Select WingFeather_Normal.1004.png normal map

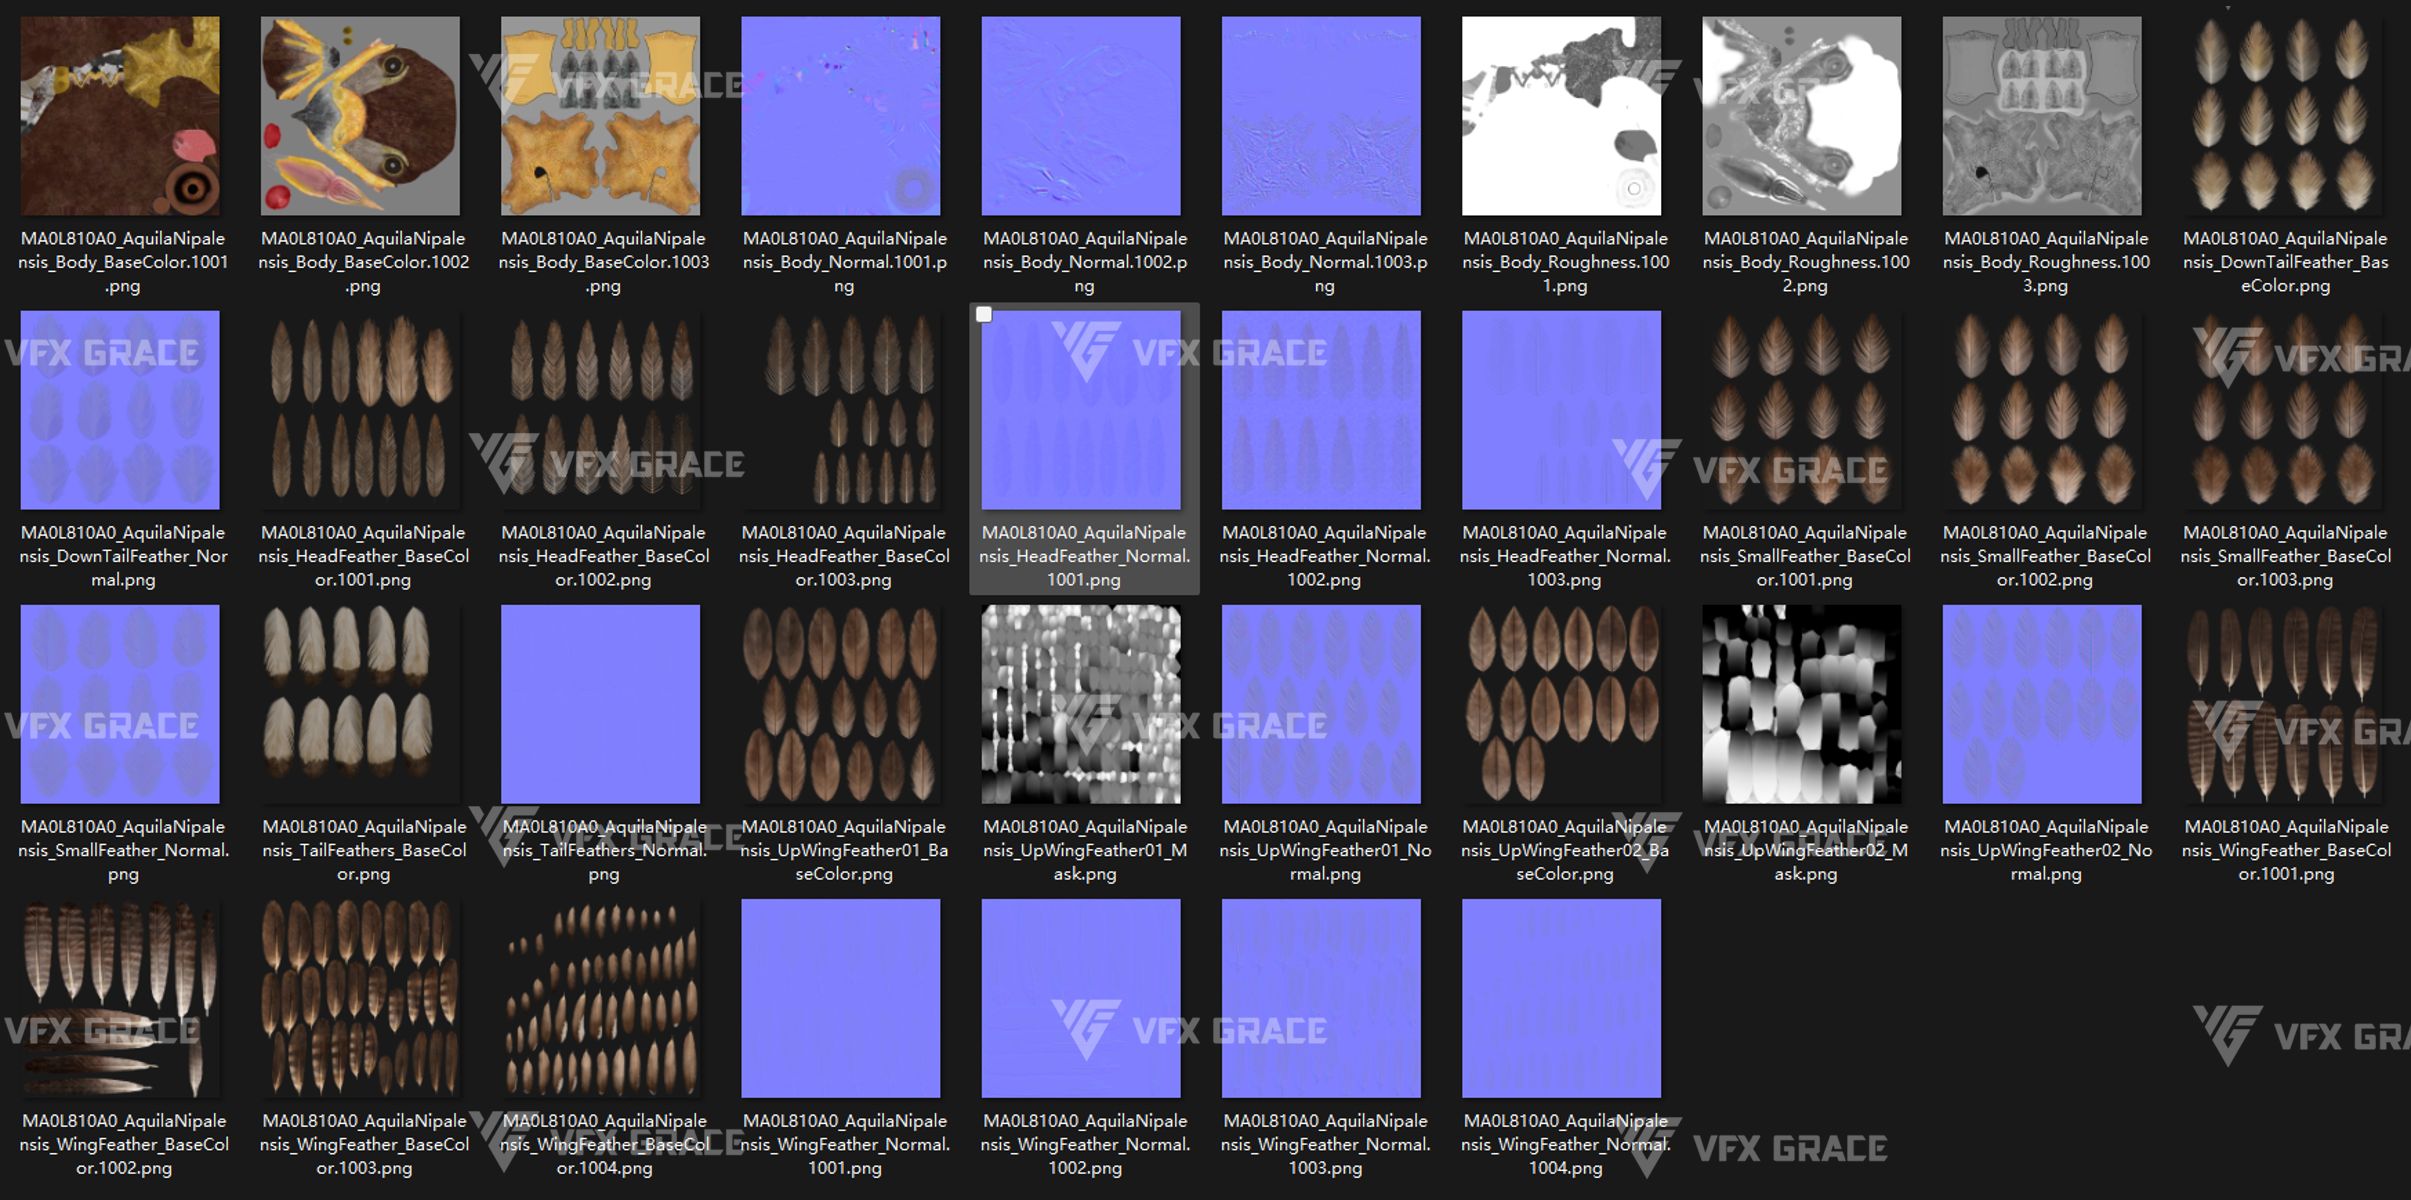click(x=1561, y=998)
